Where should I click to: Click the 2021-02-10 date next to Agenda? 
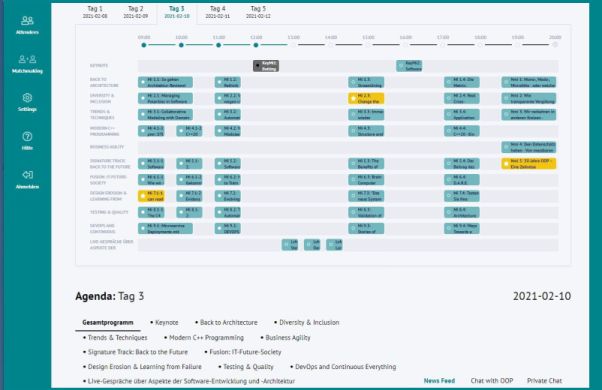[x=542, y=296]
